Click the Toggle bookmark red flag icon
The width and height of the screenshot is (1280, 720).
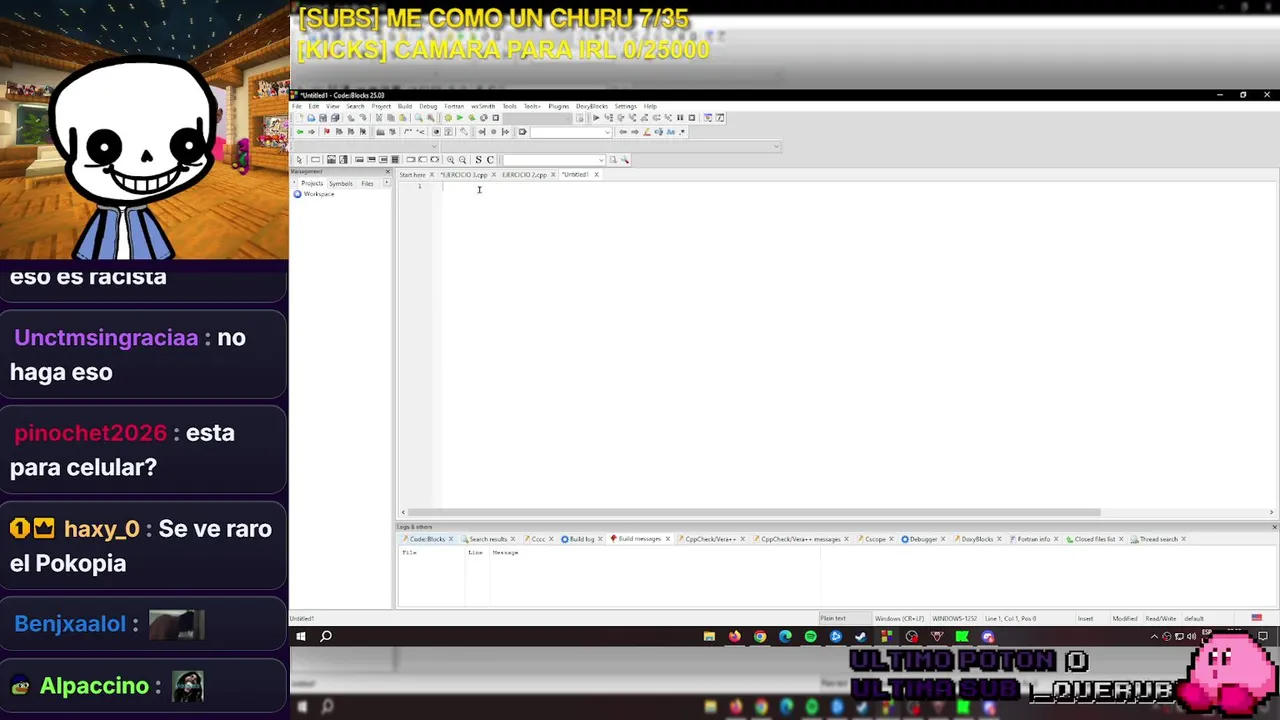327,132
